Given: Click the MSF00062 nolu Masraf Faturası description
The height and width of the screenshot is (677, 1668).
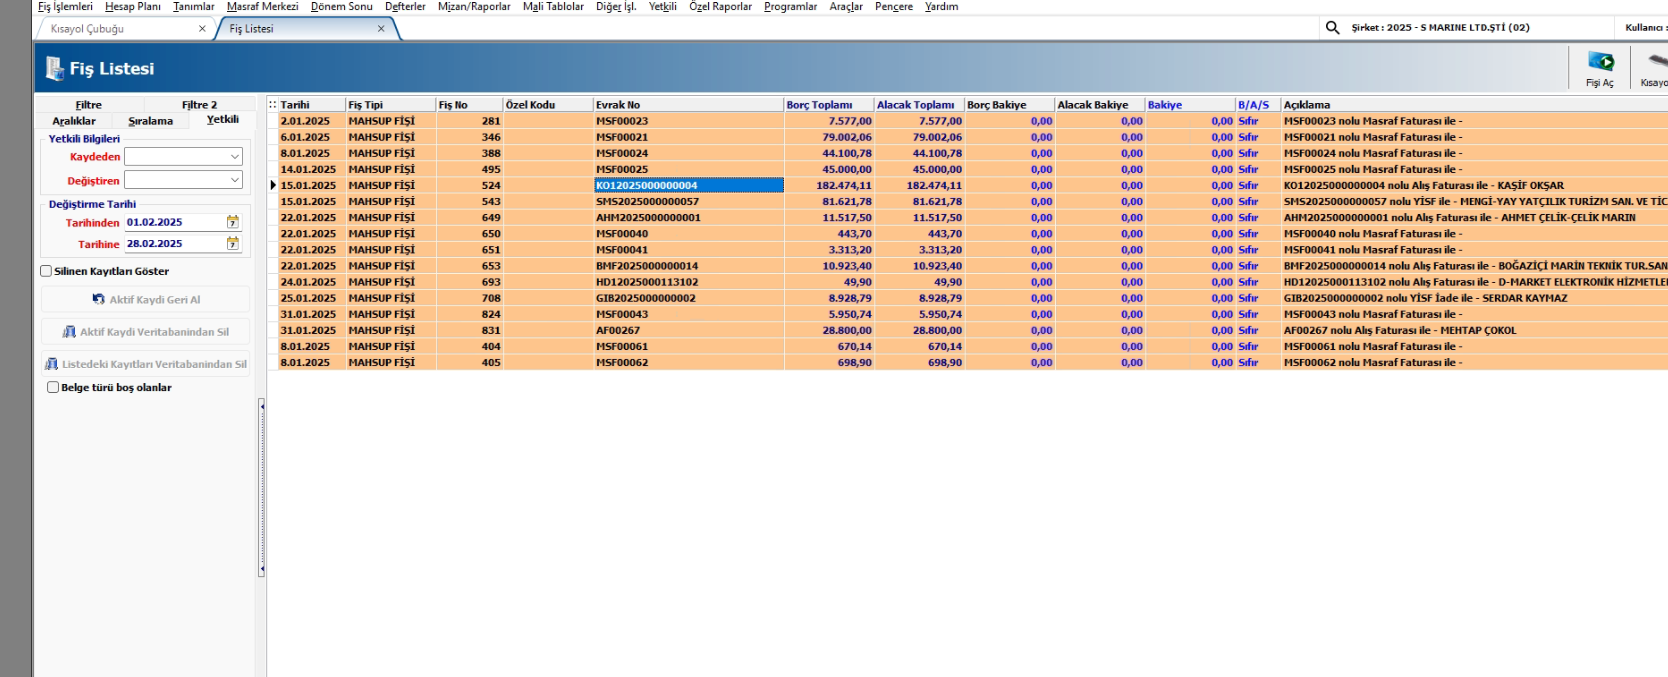Looking at the screenshot, I should (x=1373, y=362).
